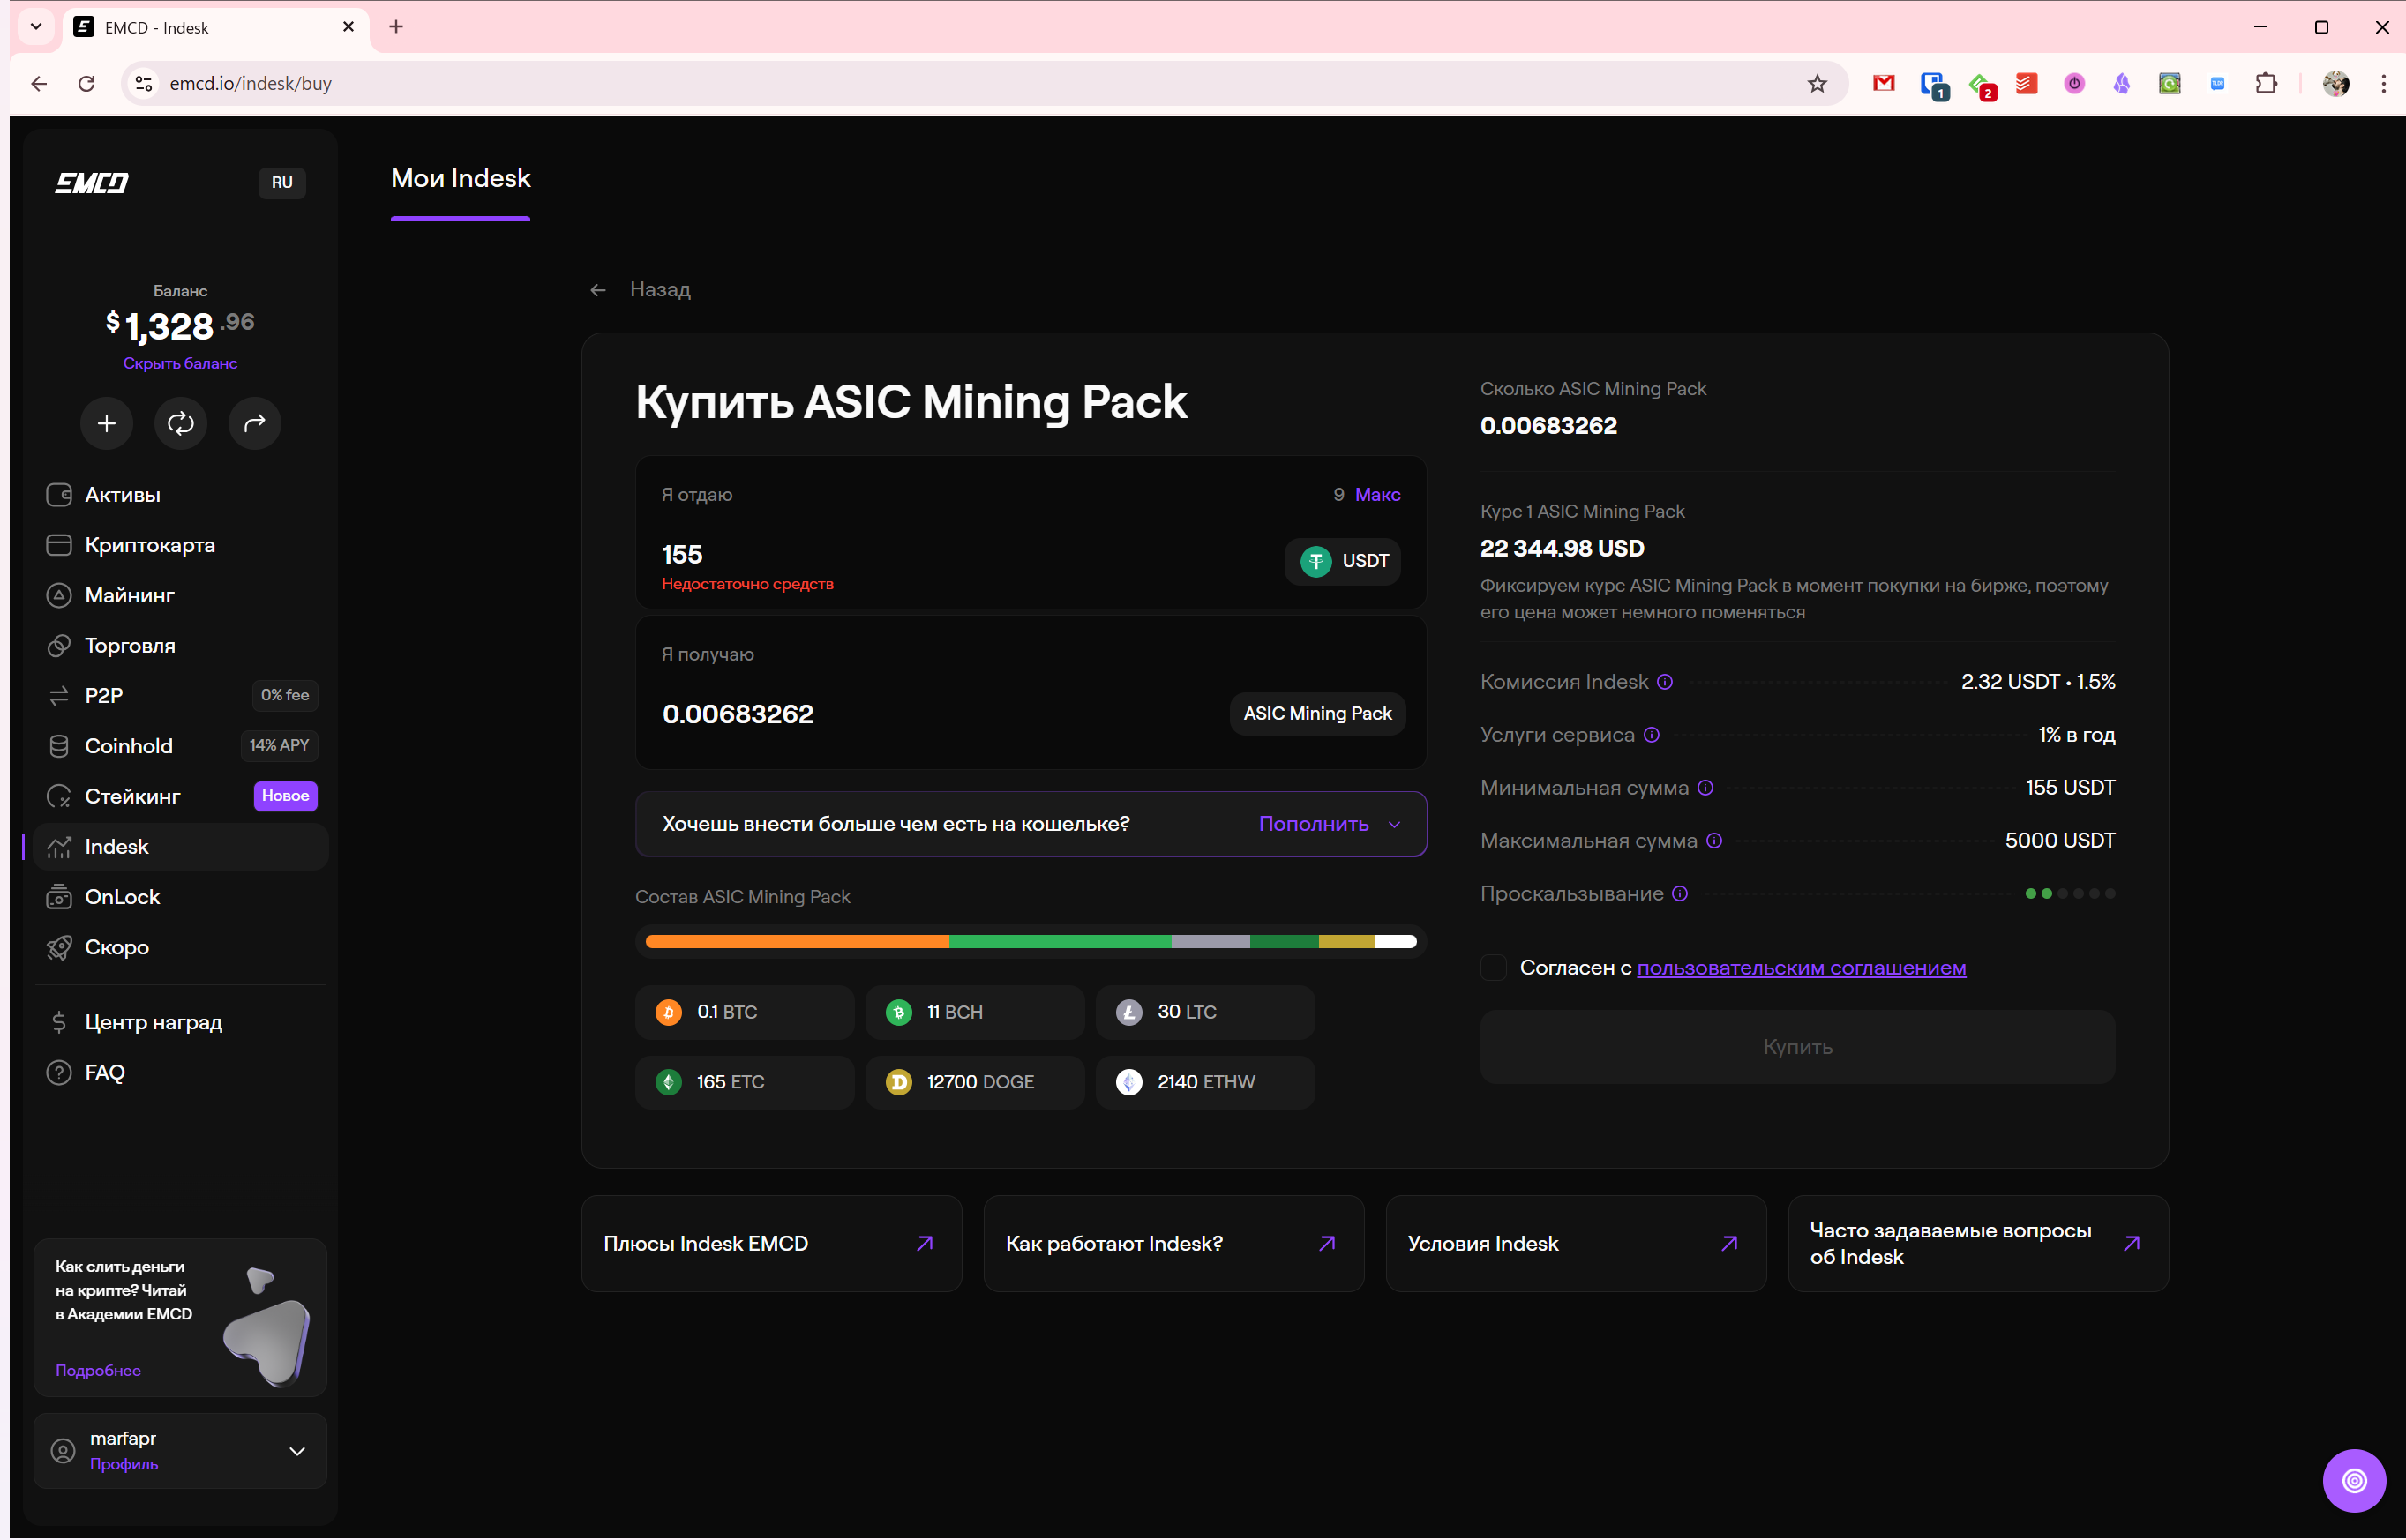2406x1540 pixels.
Task: Click the plus deposit icon under balance
Action: [x=106, y=423]
